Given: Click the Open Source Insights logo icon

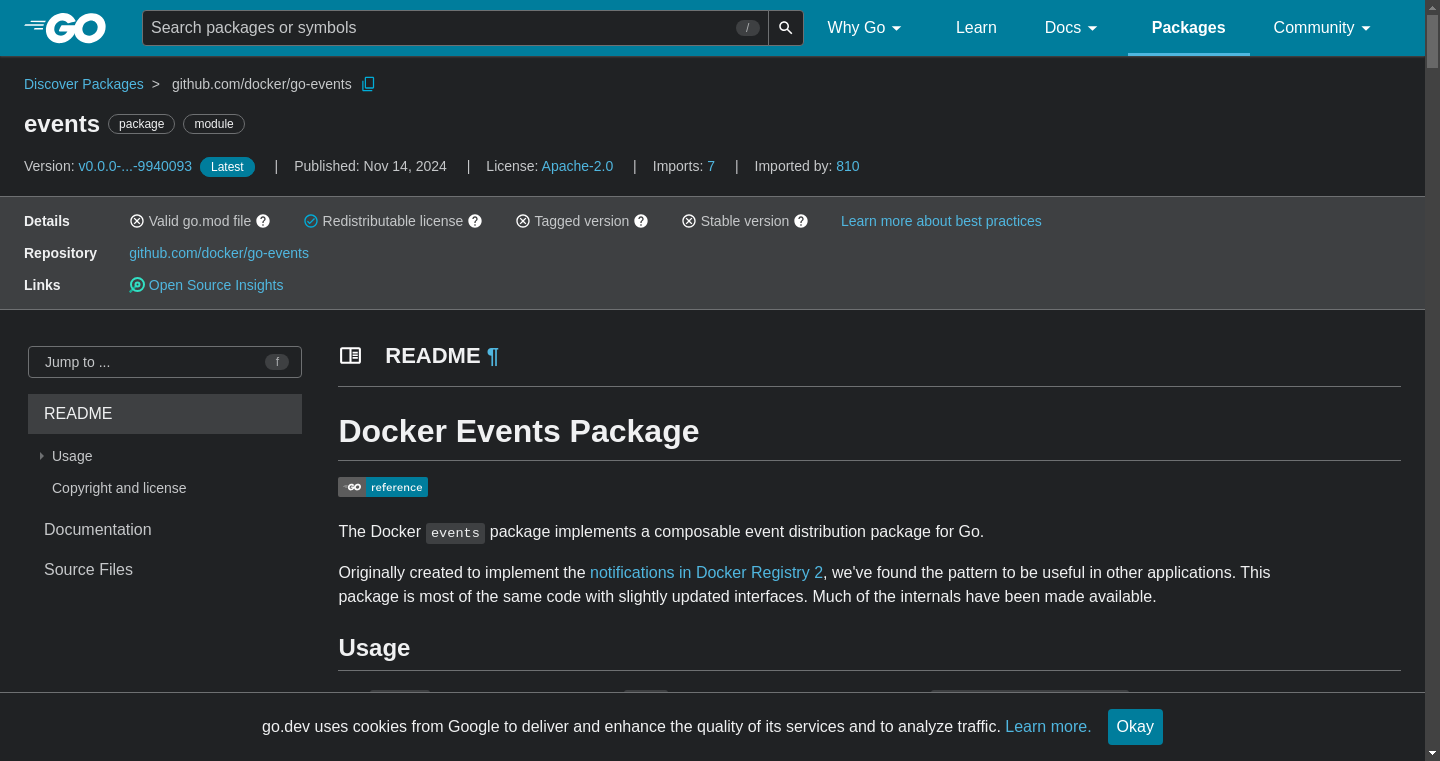Looking at the screenshot, I should pos(137,285).
